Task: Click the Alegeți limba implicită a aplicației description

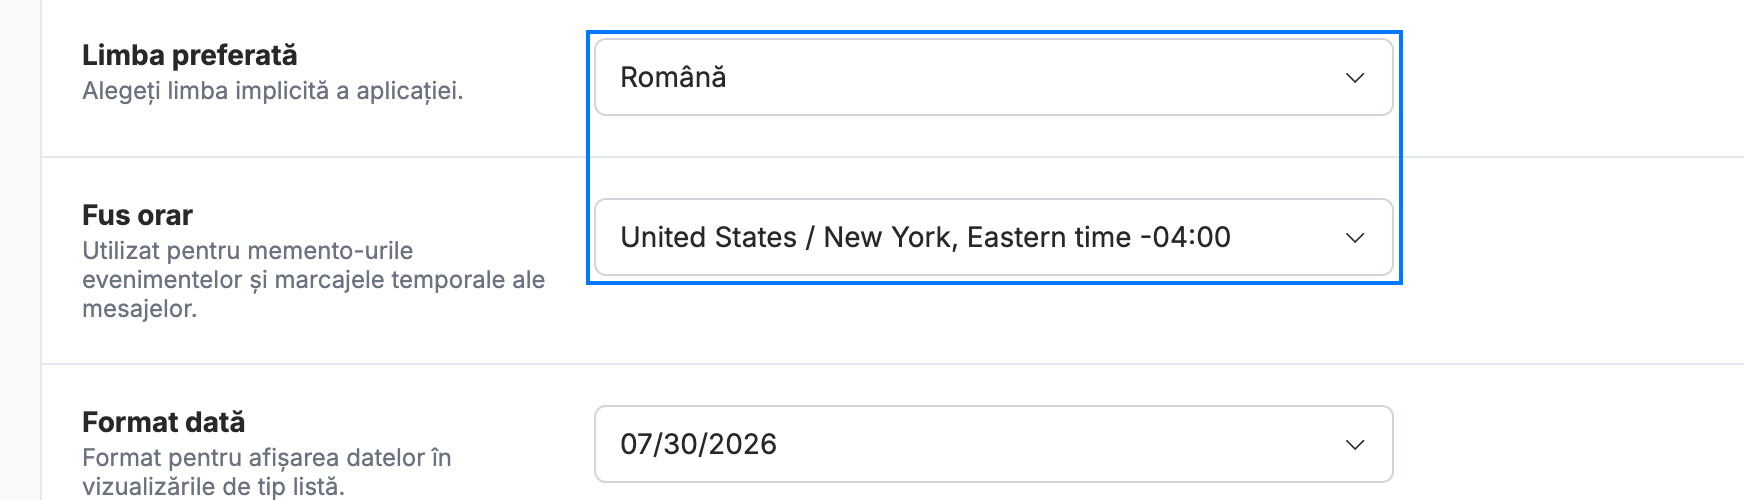Action: (272, 91)
